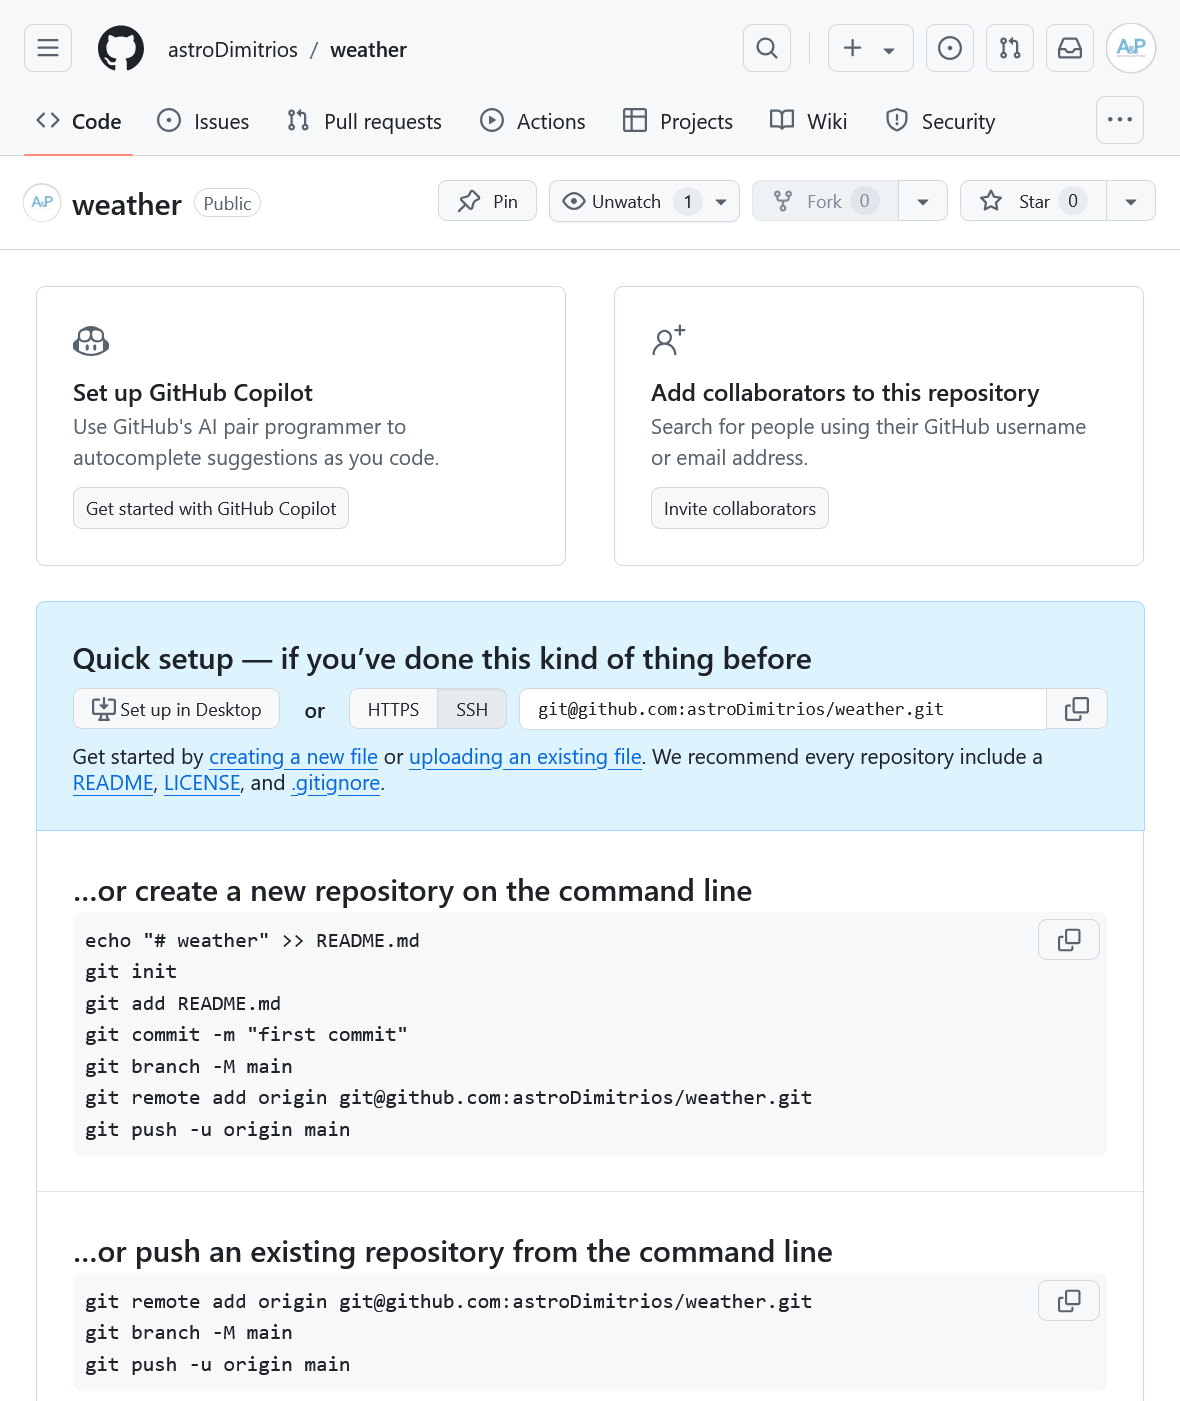The image size is (1180, 1401).
Task: Click the .gitignore link
Action: [x=336, y=783]
